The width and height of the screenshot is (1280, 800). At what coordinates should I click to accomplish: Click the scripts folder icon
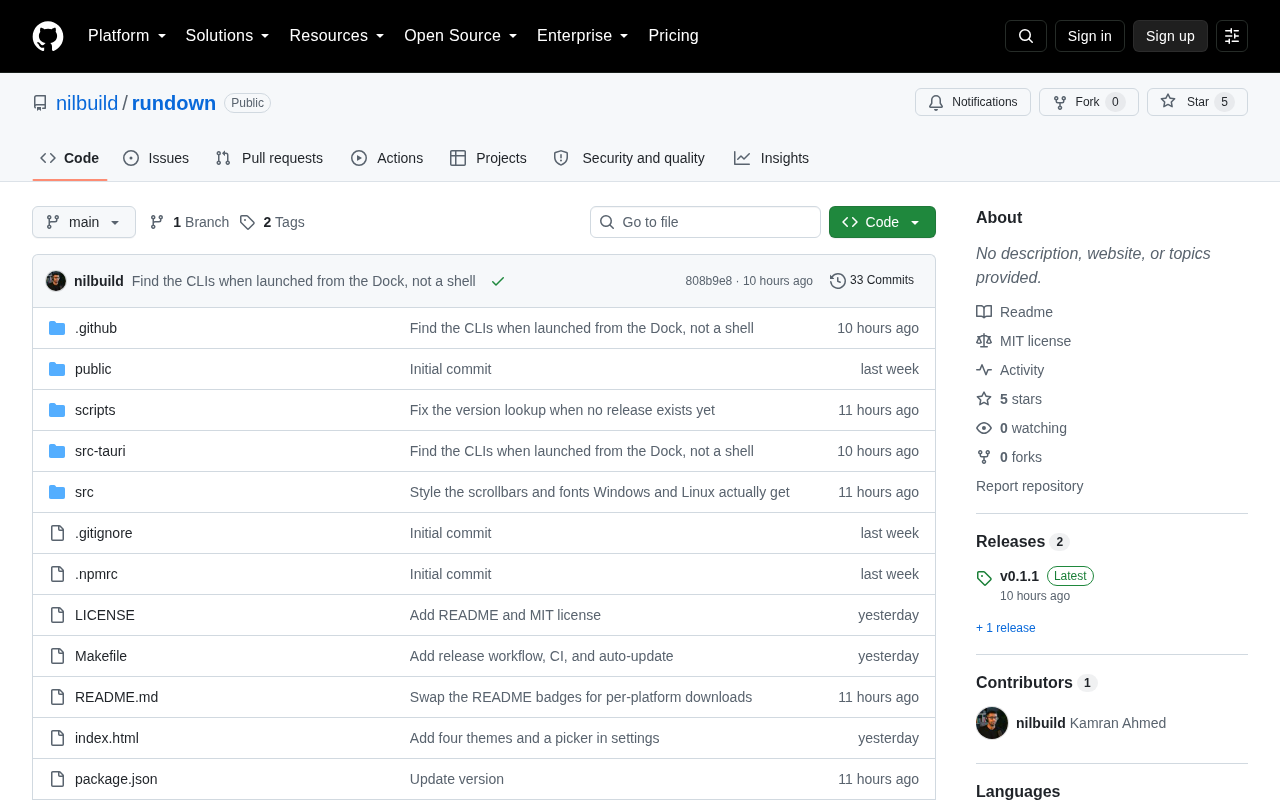(57, 410)
